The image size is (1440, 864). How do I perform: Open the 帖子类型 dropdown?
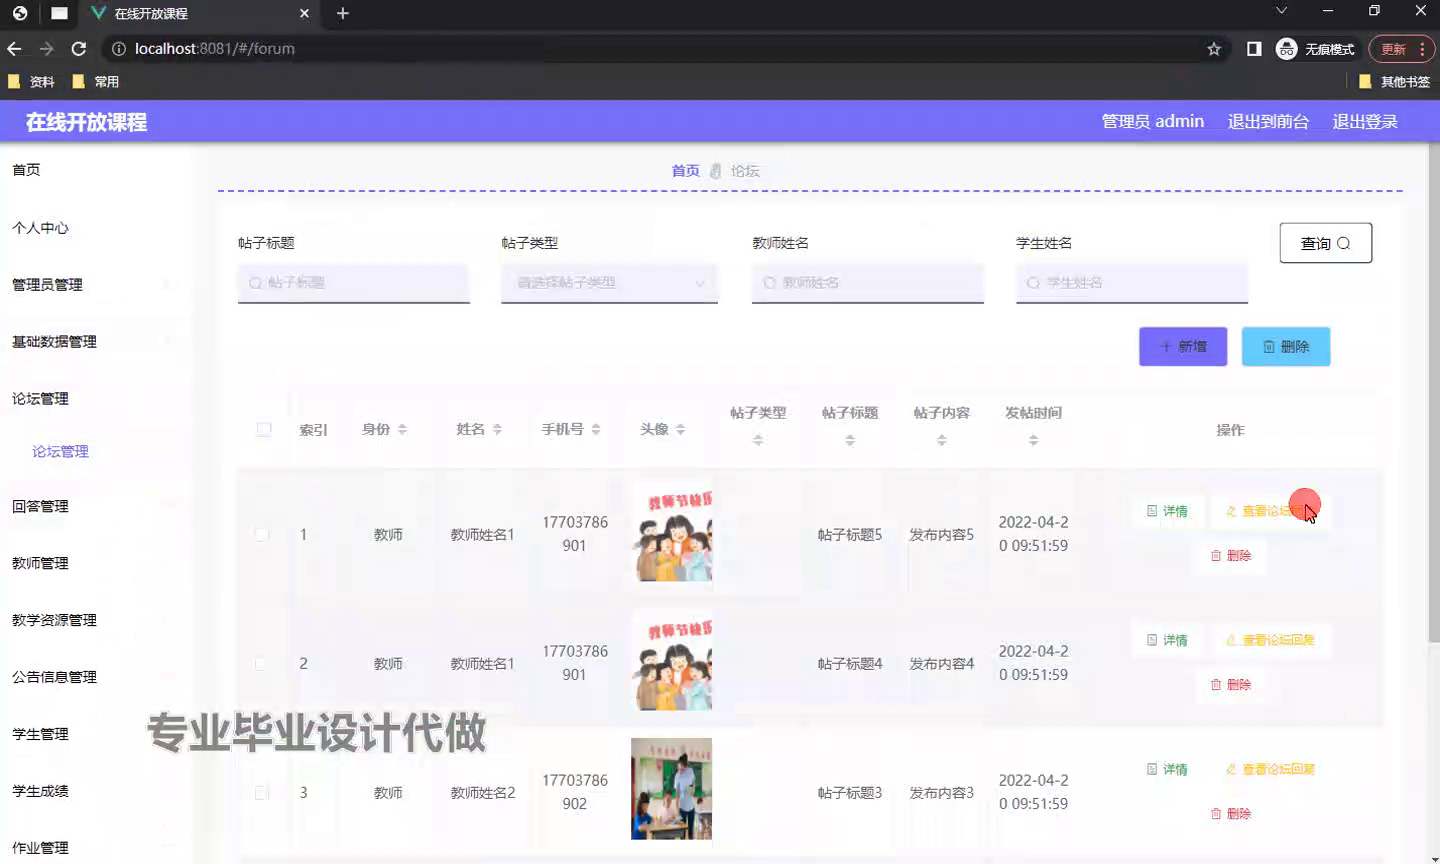(609, 283)
